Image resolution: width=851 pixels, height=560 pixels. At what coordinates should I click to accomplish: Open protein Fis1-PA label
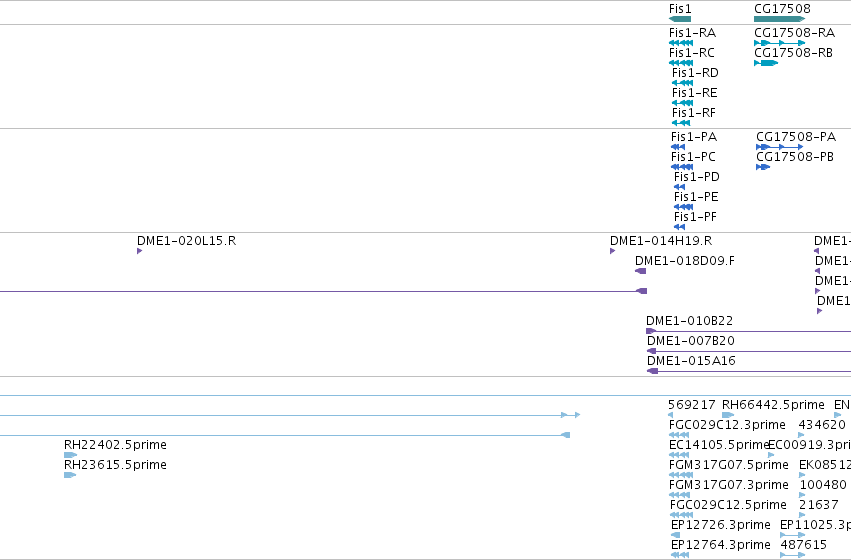(x=694, y=137)
